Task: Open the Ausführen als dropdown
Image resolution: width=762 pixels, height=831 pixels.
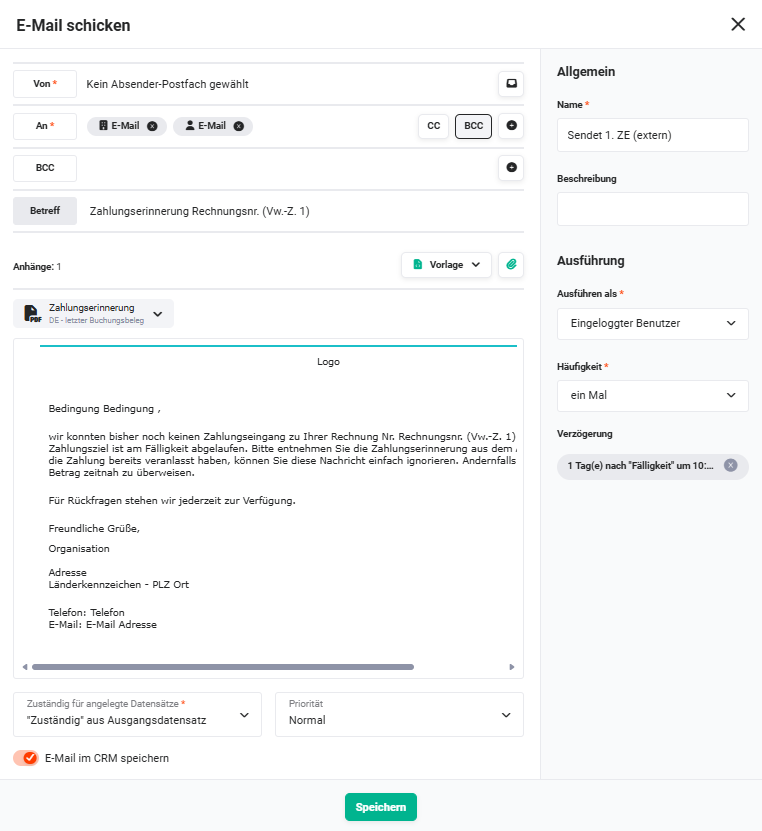Action: click(652, 323)
